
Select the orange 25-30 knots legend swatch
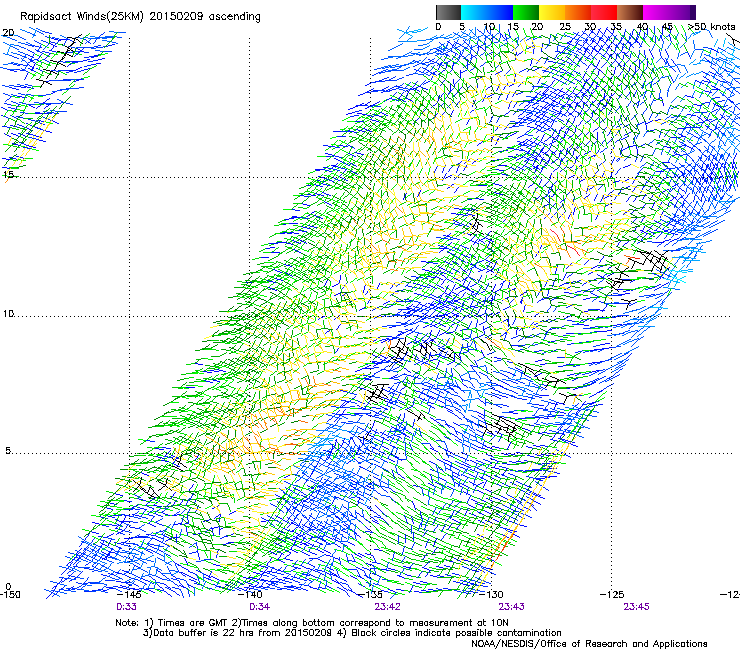click(x=578, y=12)
